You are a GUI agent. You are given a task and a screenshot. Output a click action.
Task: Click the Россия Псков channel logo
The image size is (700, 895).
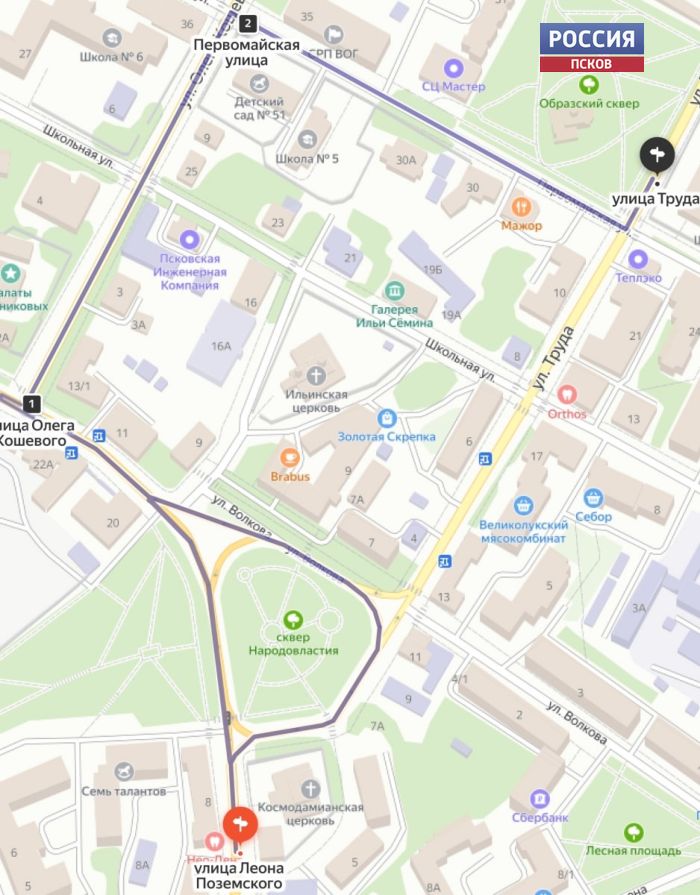(x=592, y=47)
